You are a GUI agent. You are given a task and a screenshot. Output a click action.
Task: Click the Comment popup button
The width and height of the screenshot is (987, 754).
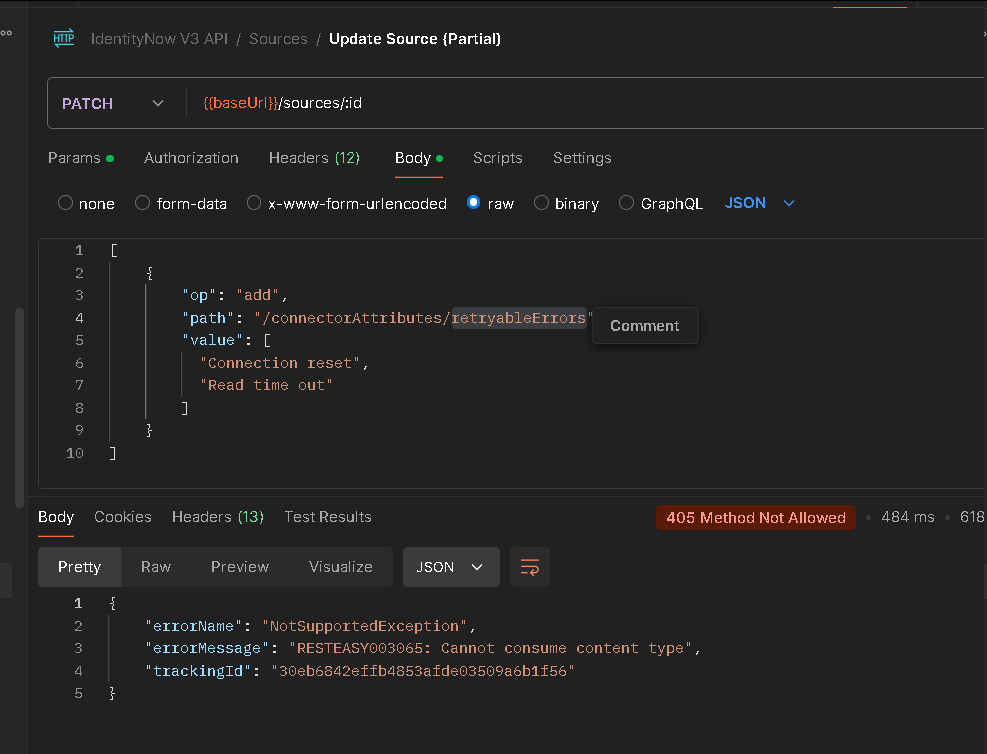[645, 326]
